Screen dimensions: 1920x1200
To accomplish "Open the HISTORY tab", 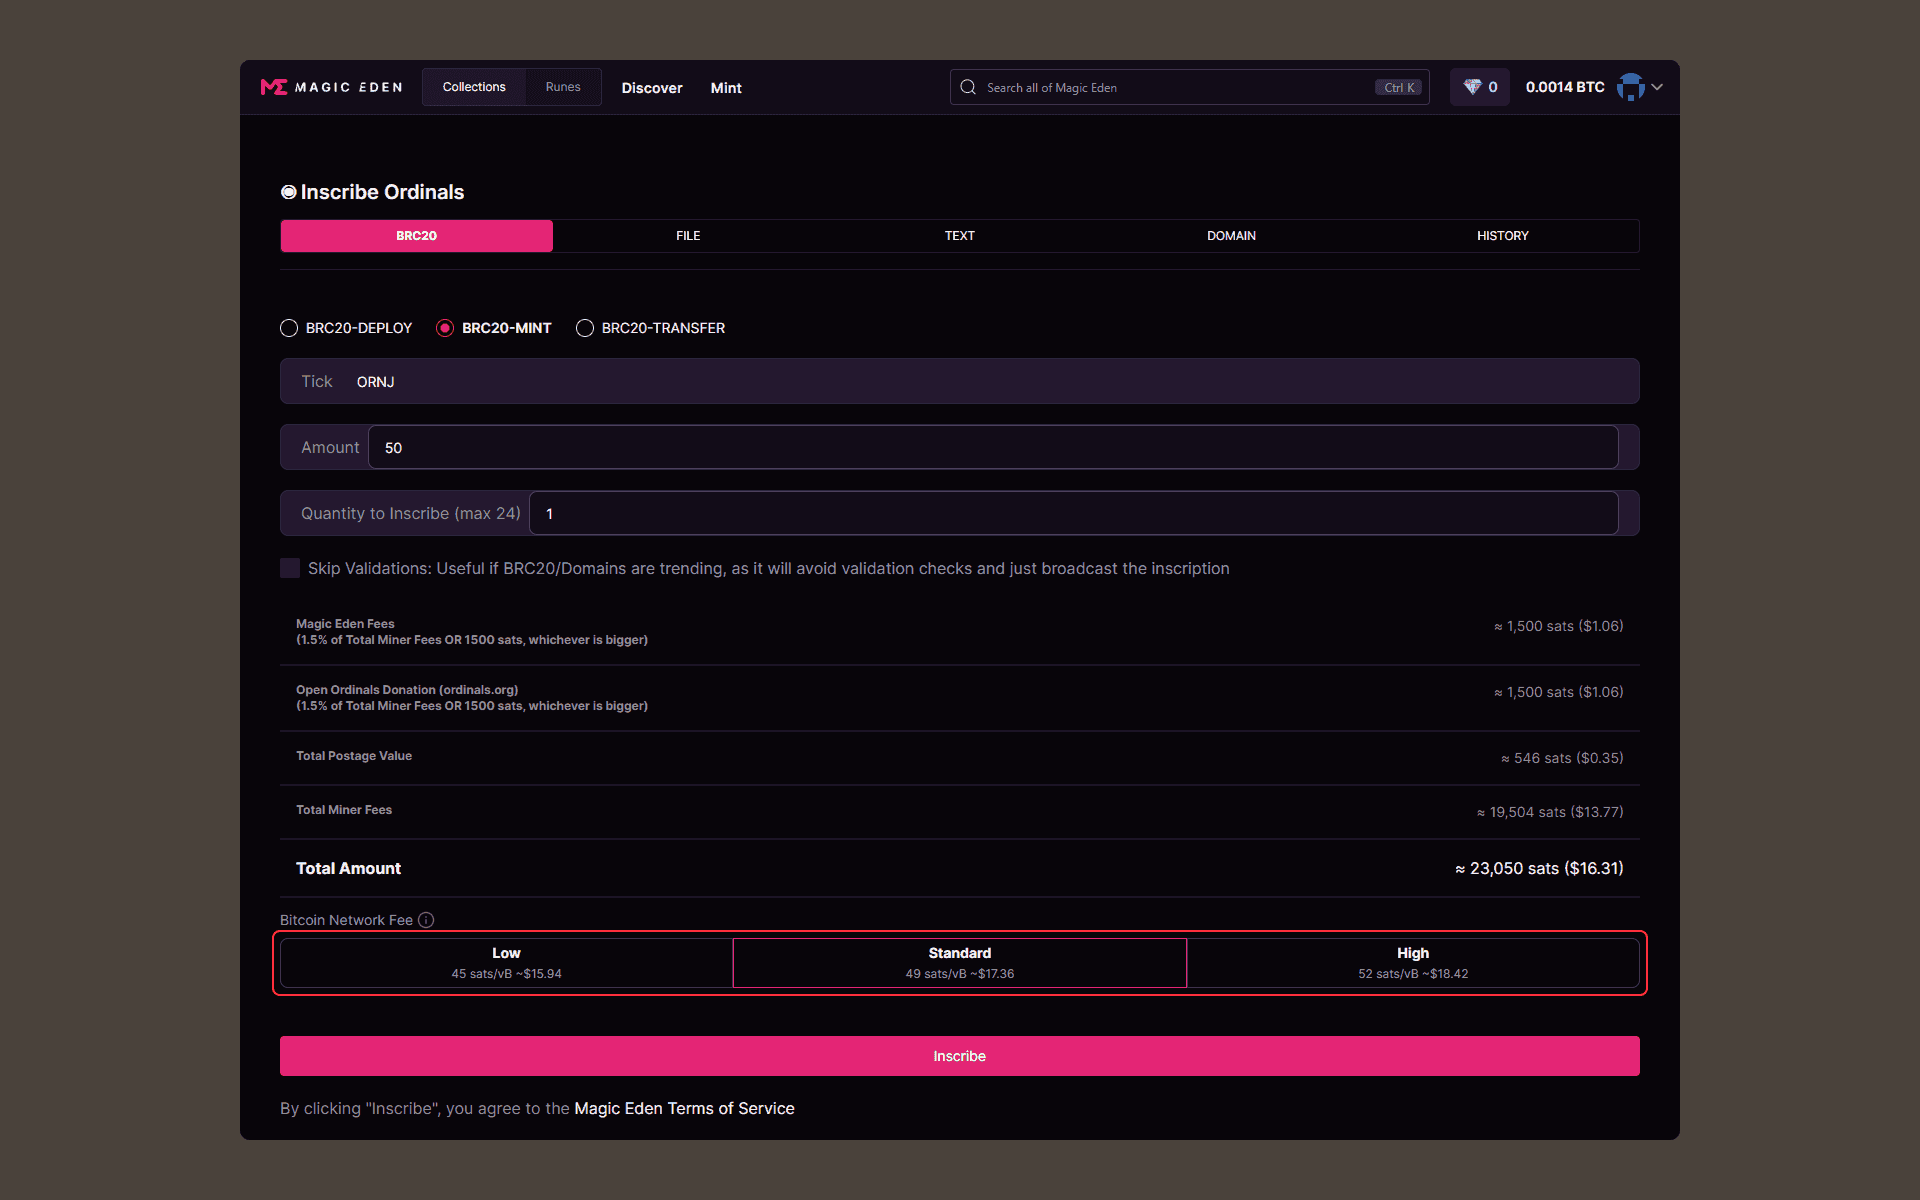I will pyautogui.click(x=1503, y=236).
